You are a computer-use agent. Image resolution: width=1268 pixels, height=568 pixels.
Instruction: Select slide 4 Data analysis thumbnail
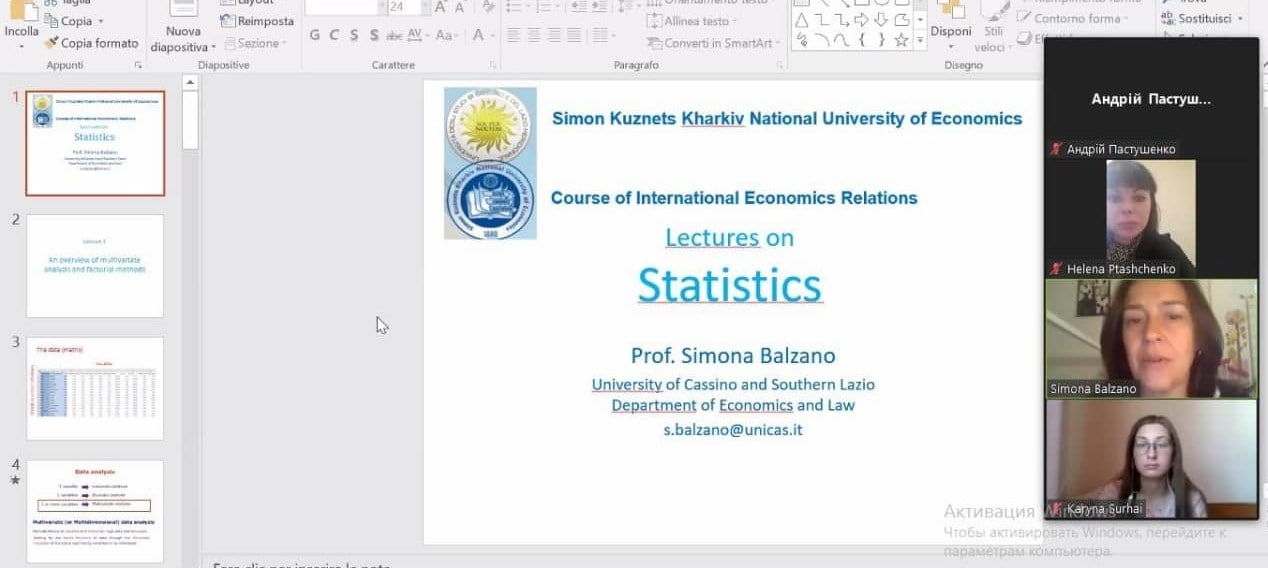pos(95,511)
